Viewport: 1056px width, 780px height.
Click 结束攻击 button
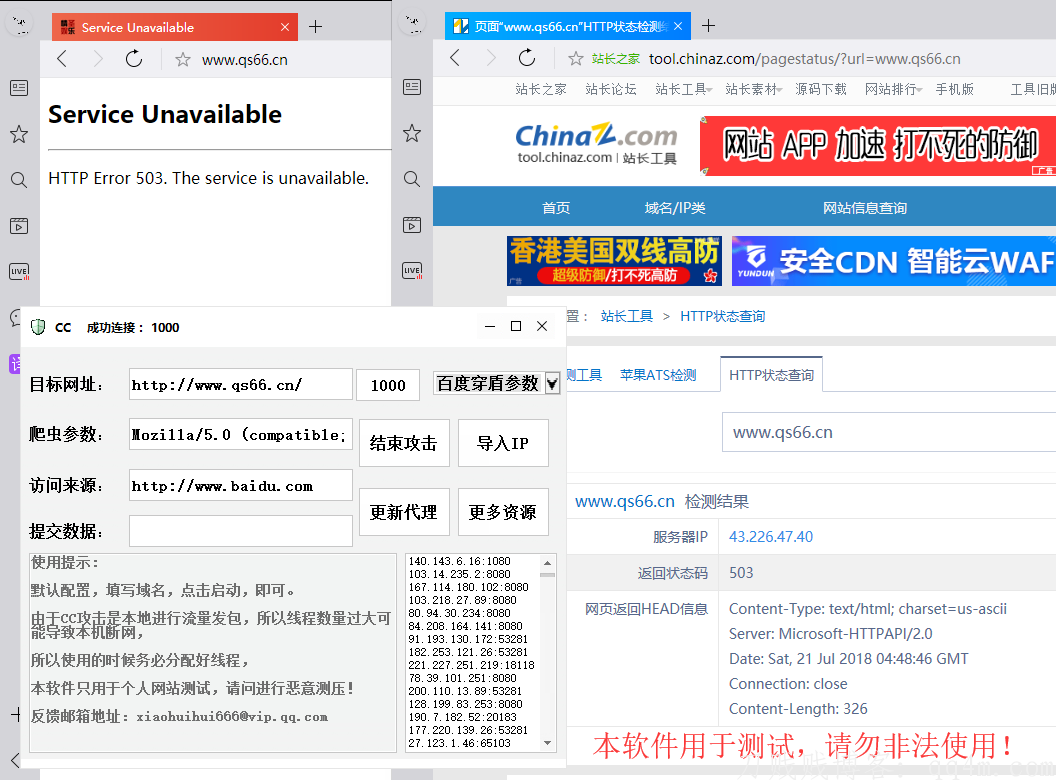404,443
